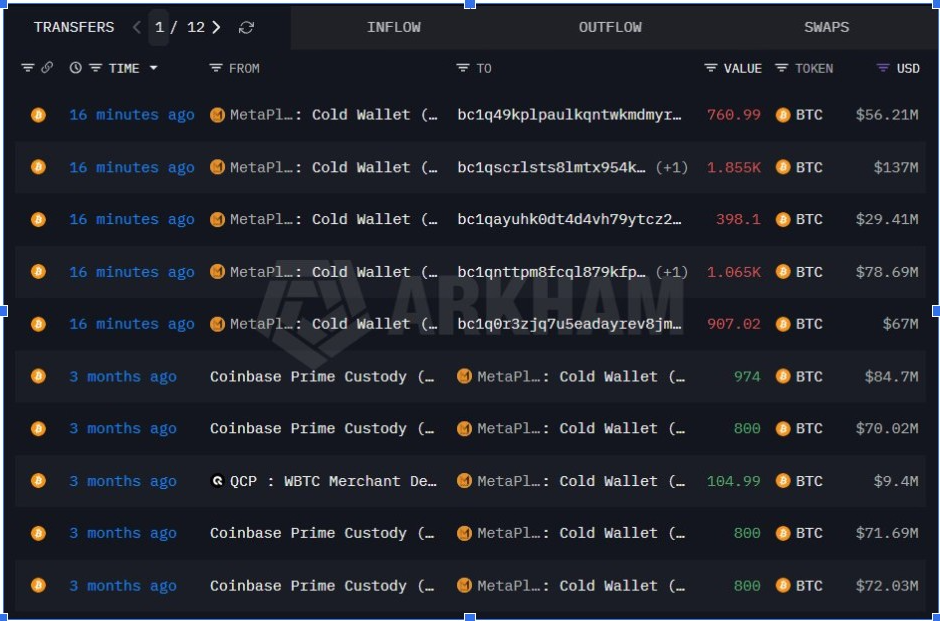Click Bitcoin chain icon in 398.1 row
Image resolution: width=940 pixels, height=621 pixels.
(x=38, y=219)
